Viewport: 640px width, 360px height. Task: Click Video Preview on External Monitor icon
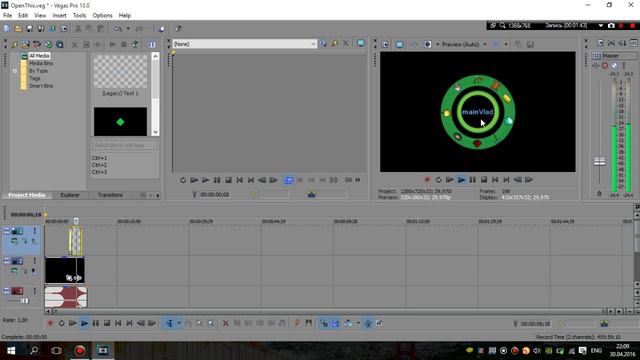399,44
